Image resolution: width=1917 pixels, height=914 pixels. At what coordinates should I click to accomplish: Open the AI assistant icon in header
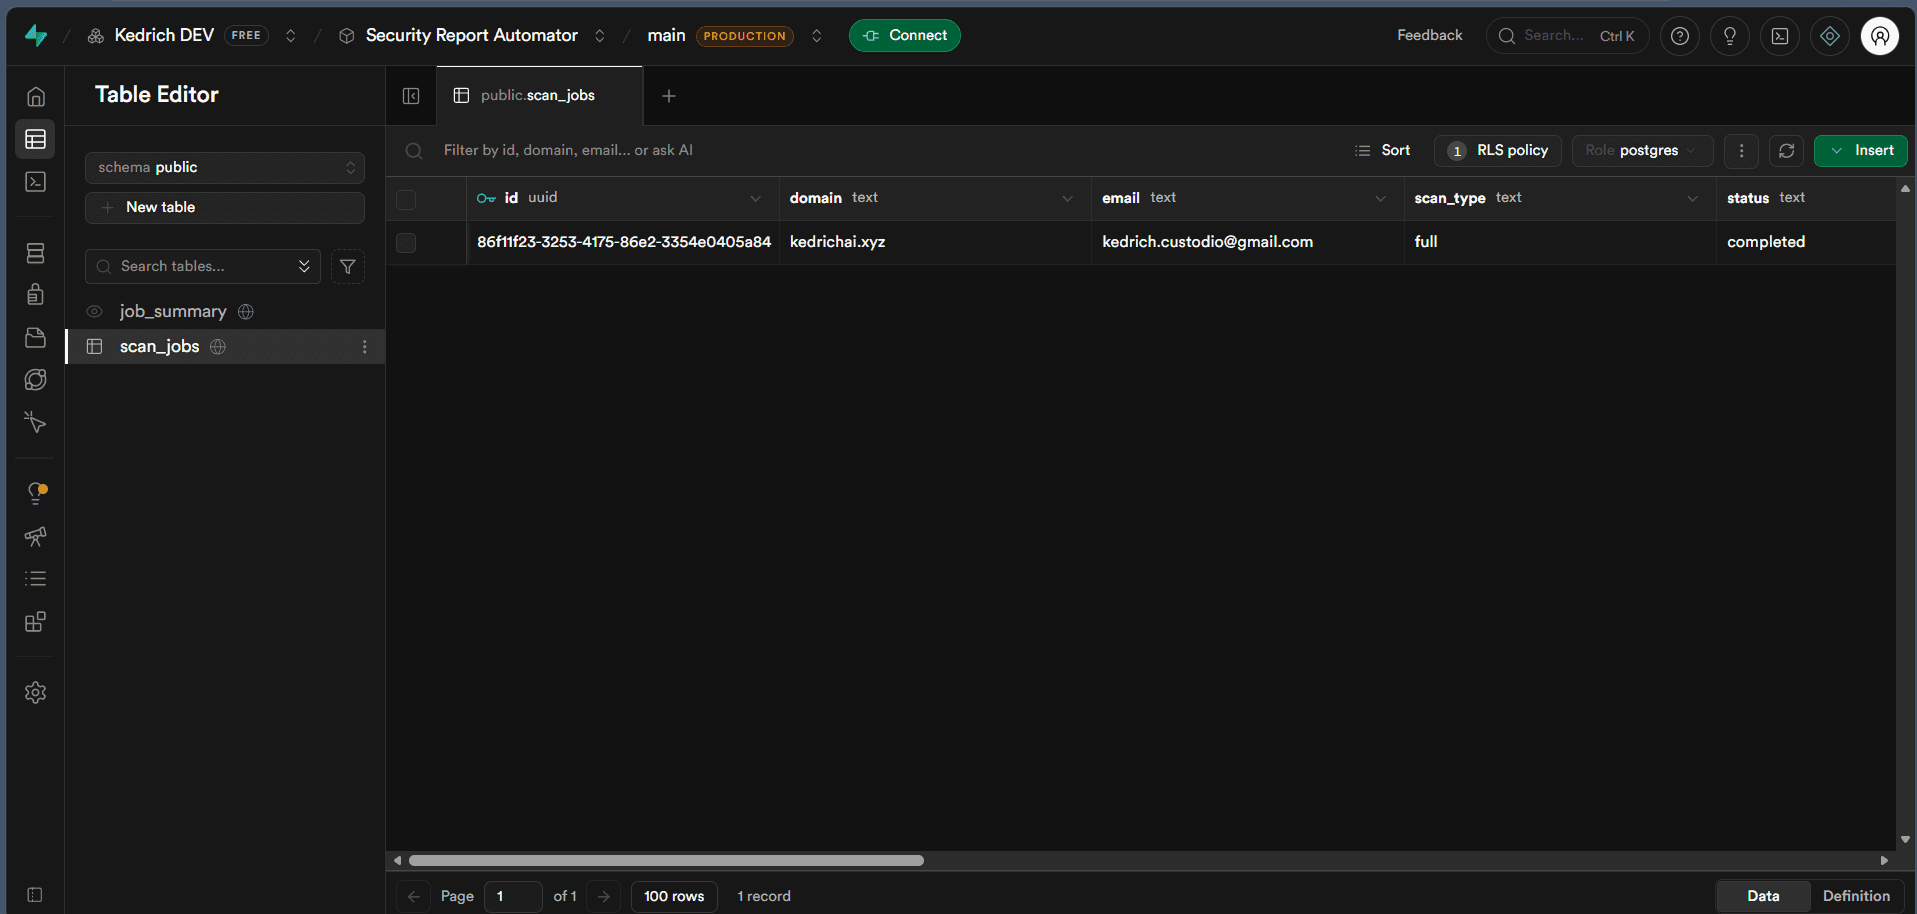[1830, 36]
